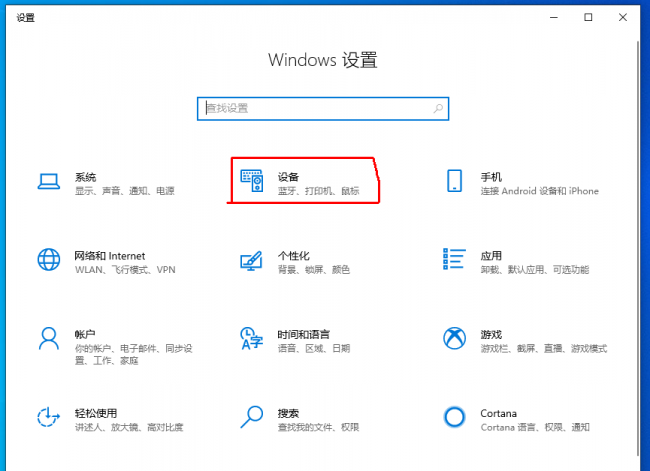The height and width of the screenshot is (471, 650).
Task: Open the 手机 phone icon
Action: 454,181
